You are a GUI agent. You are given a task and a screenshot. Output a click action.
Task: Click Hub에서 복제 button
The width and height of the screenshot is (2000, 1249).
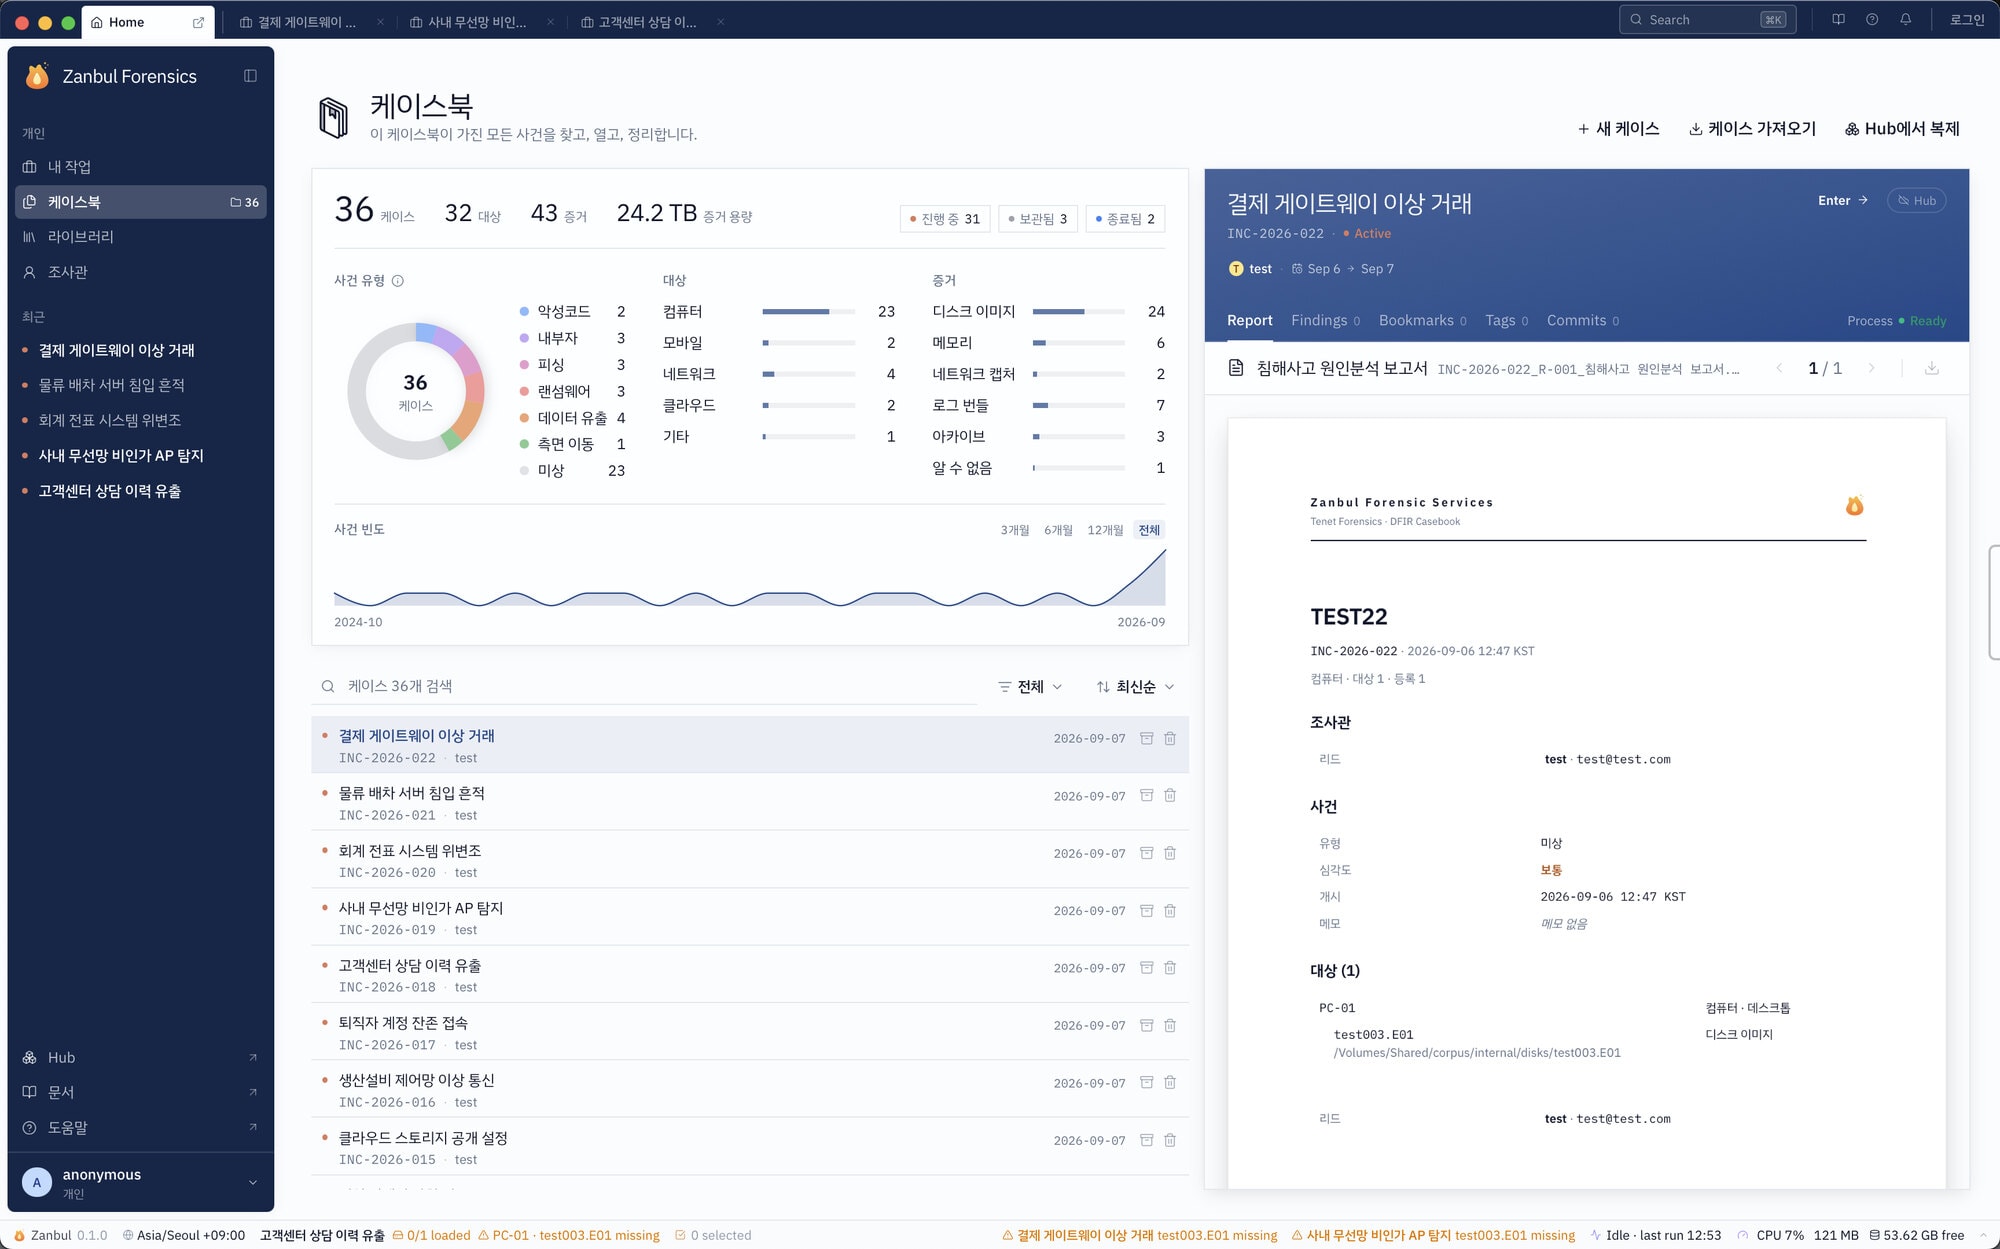(x=1903, y=129)
